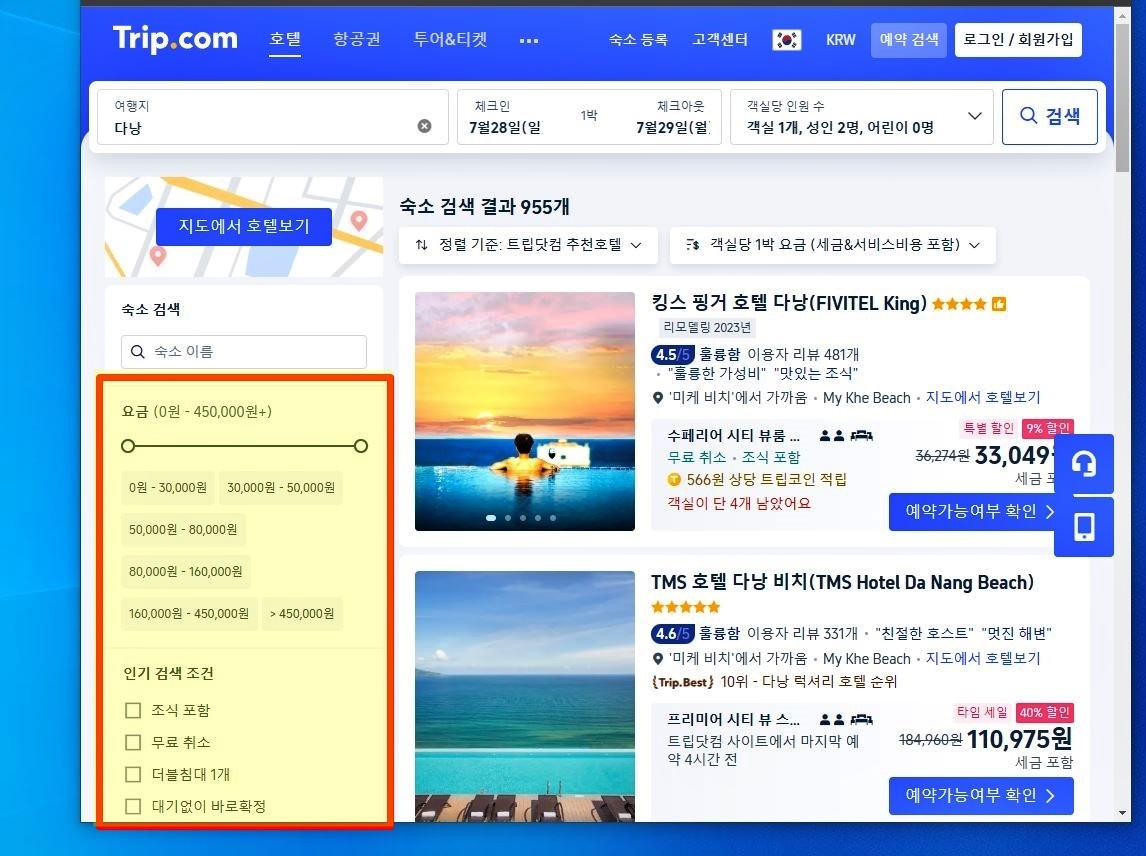The height and width of the screenshot is (856, 1146).
Task: Click the 예약 검색 button
Action: point(908,39)
